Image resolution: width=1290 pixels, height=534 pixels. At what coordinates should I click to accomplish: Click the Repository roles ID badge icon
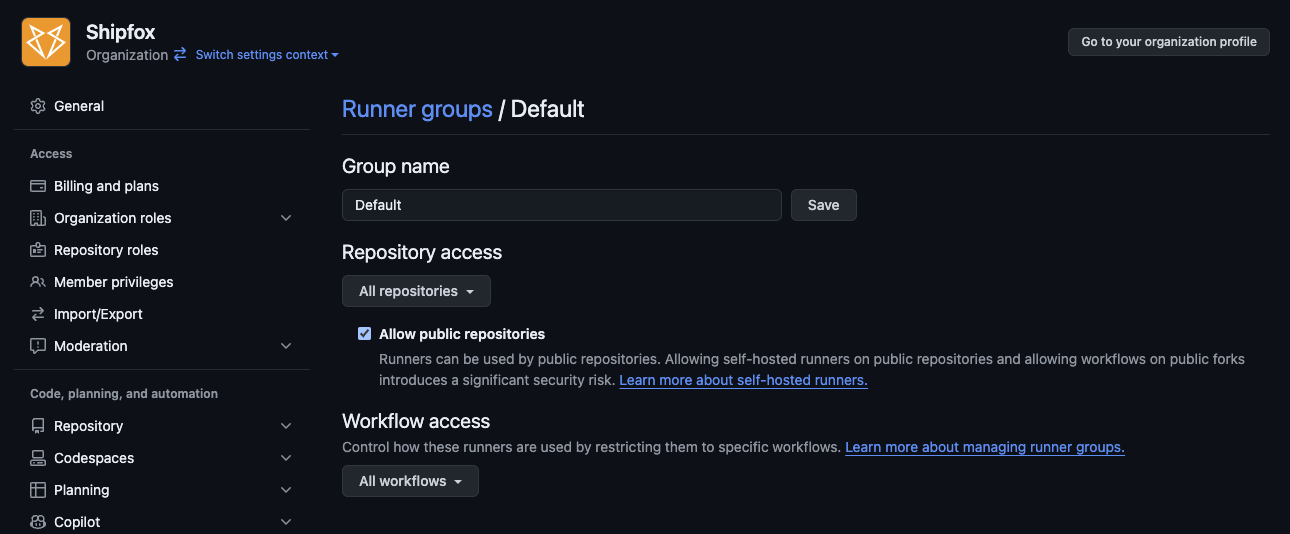(38, 250)
